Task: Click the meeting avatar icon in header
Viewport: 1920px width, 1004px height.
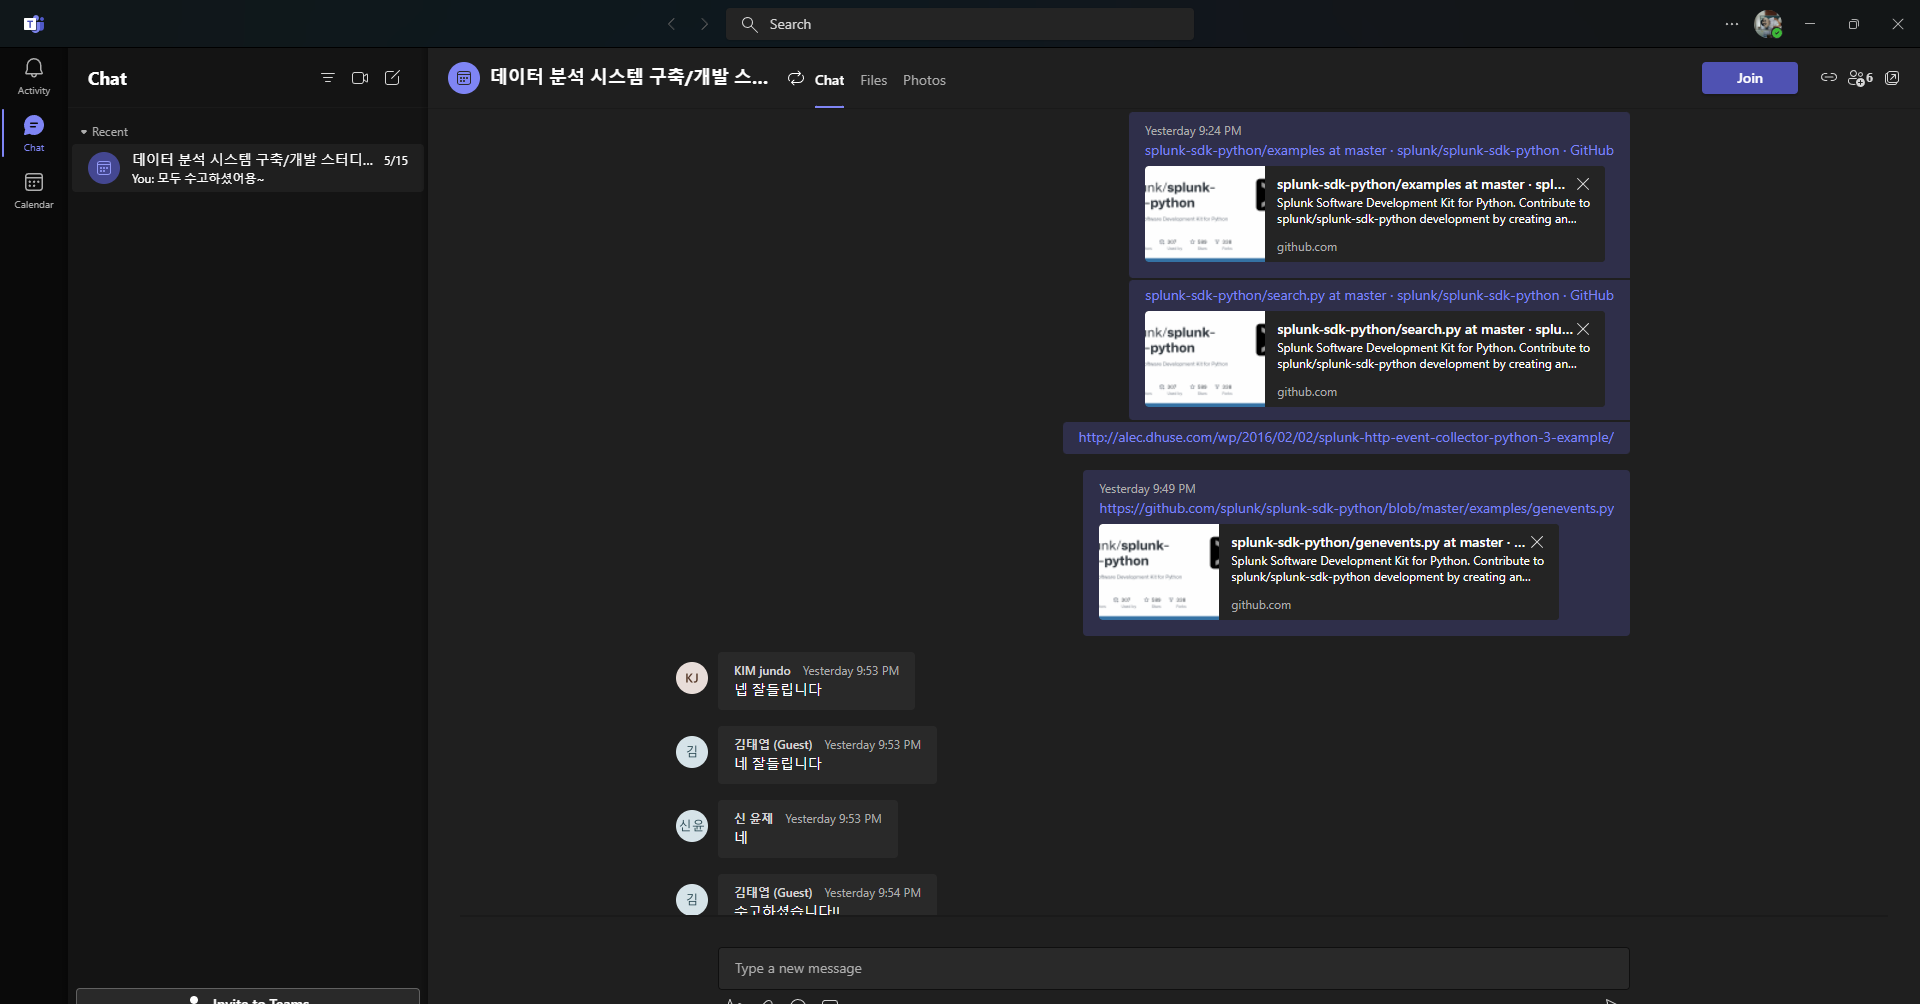Action: click(464, 78)
